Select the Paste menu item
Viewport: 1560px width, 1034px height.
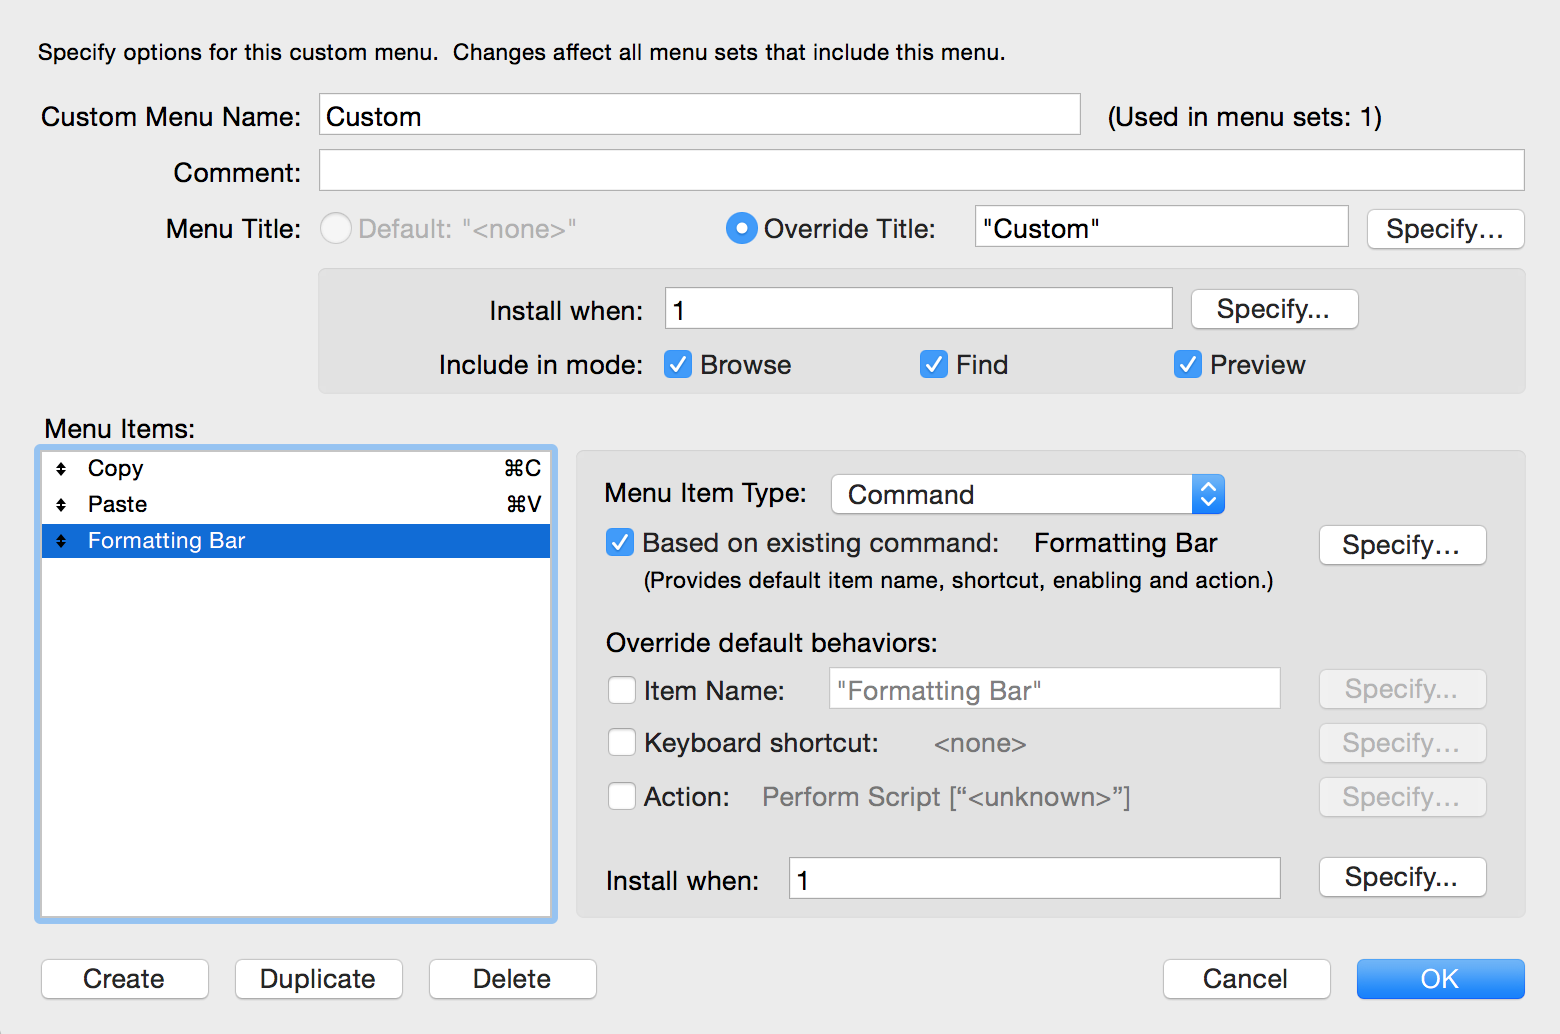[x=296, y=505]
